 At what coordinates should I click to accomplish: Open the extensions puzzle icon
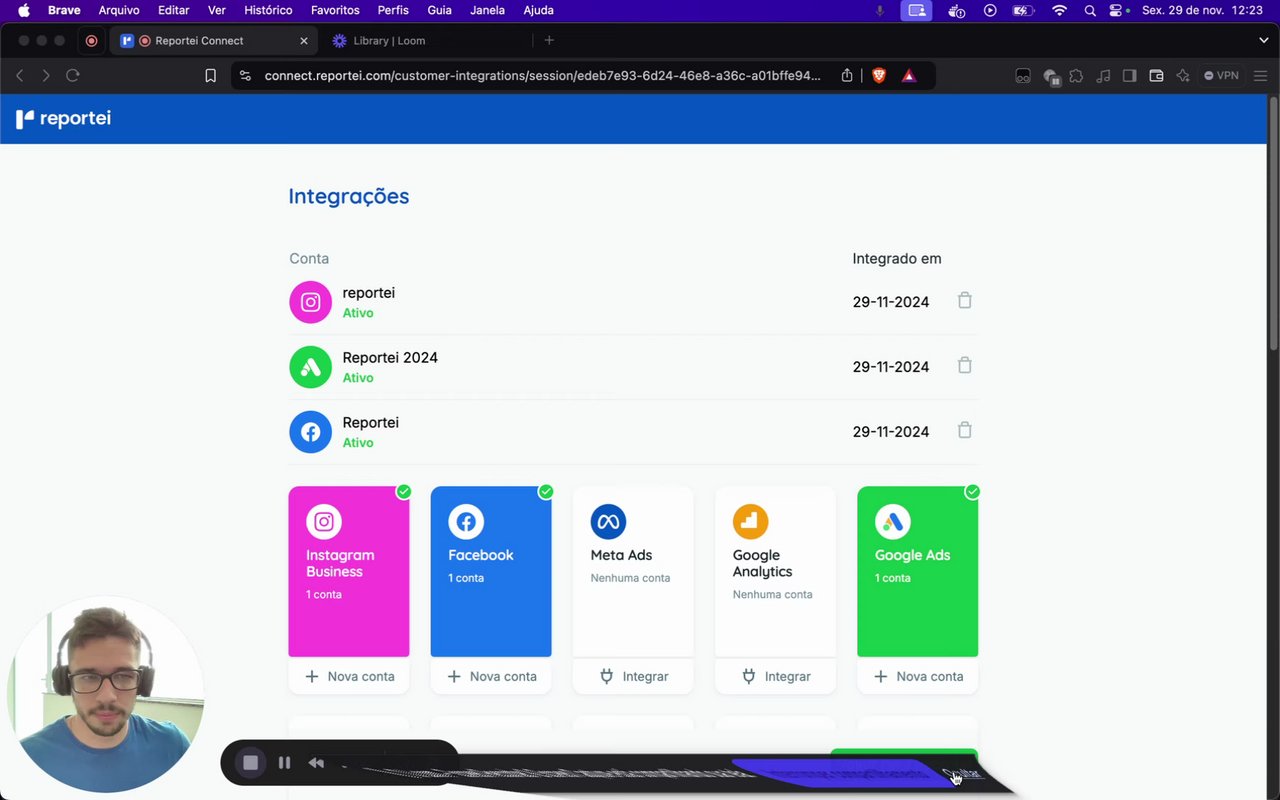[1076, 75]
